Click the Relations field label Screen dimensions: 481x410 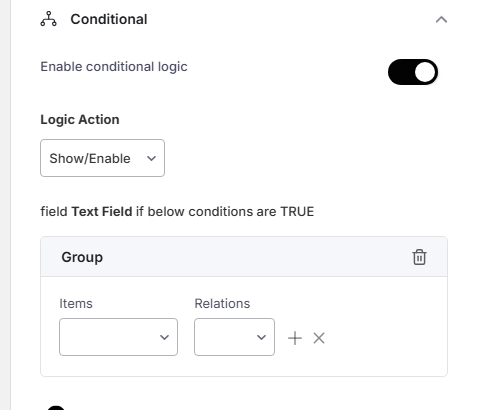coord(222,304)
